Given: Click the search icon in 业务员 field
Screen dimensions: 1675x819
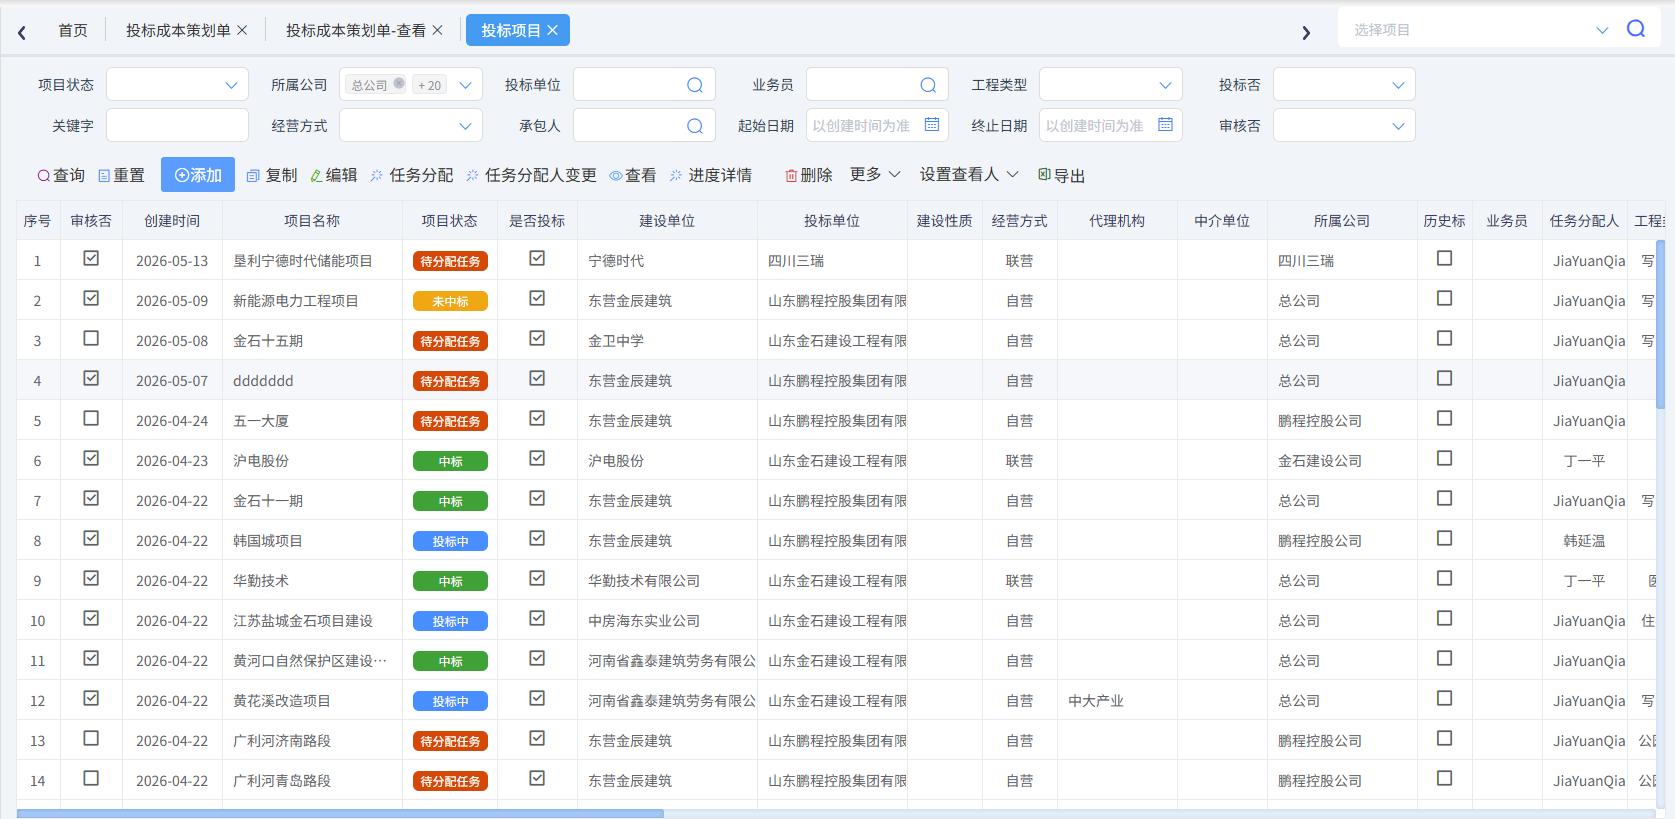Looking at the screenshot, I should coord(928,85).
